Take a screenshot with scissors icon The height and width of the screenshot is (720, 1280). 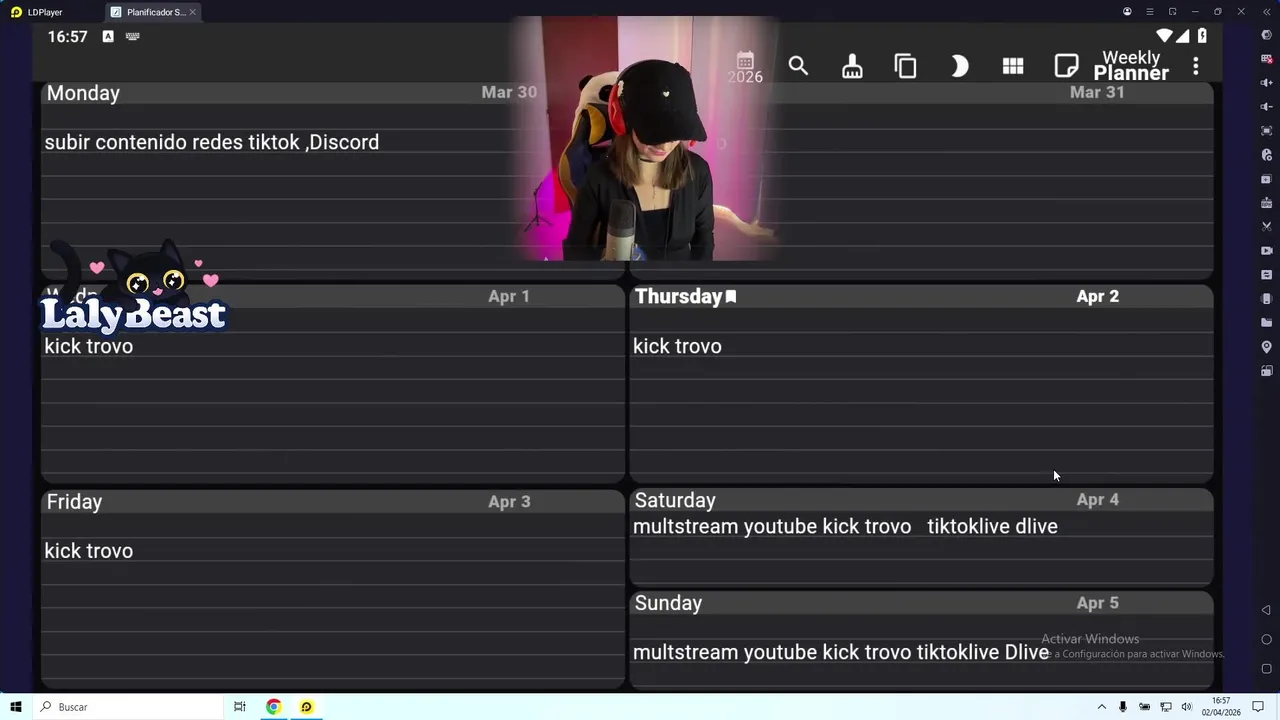1267,227
